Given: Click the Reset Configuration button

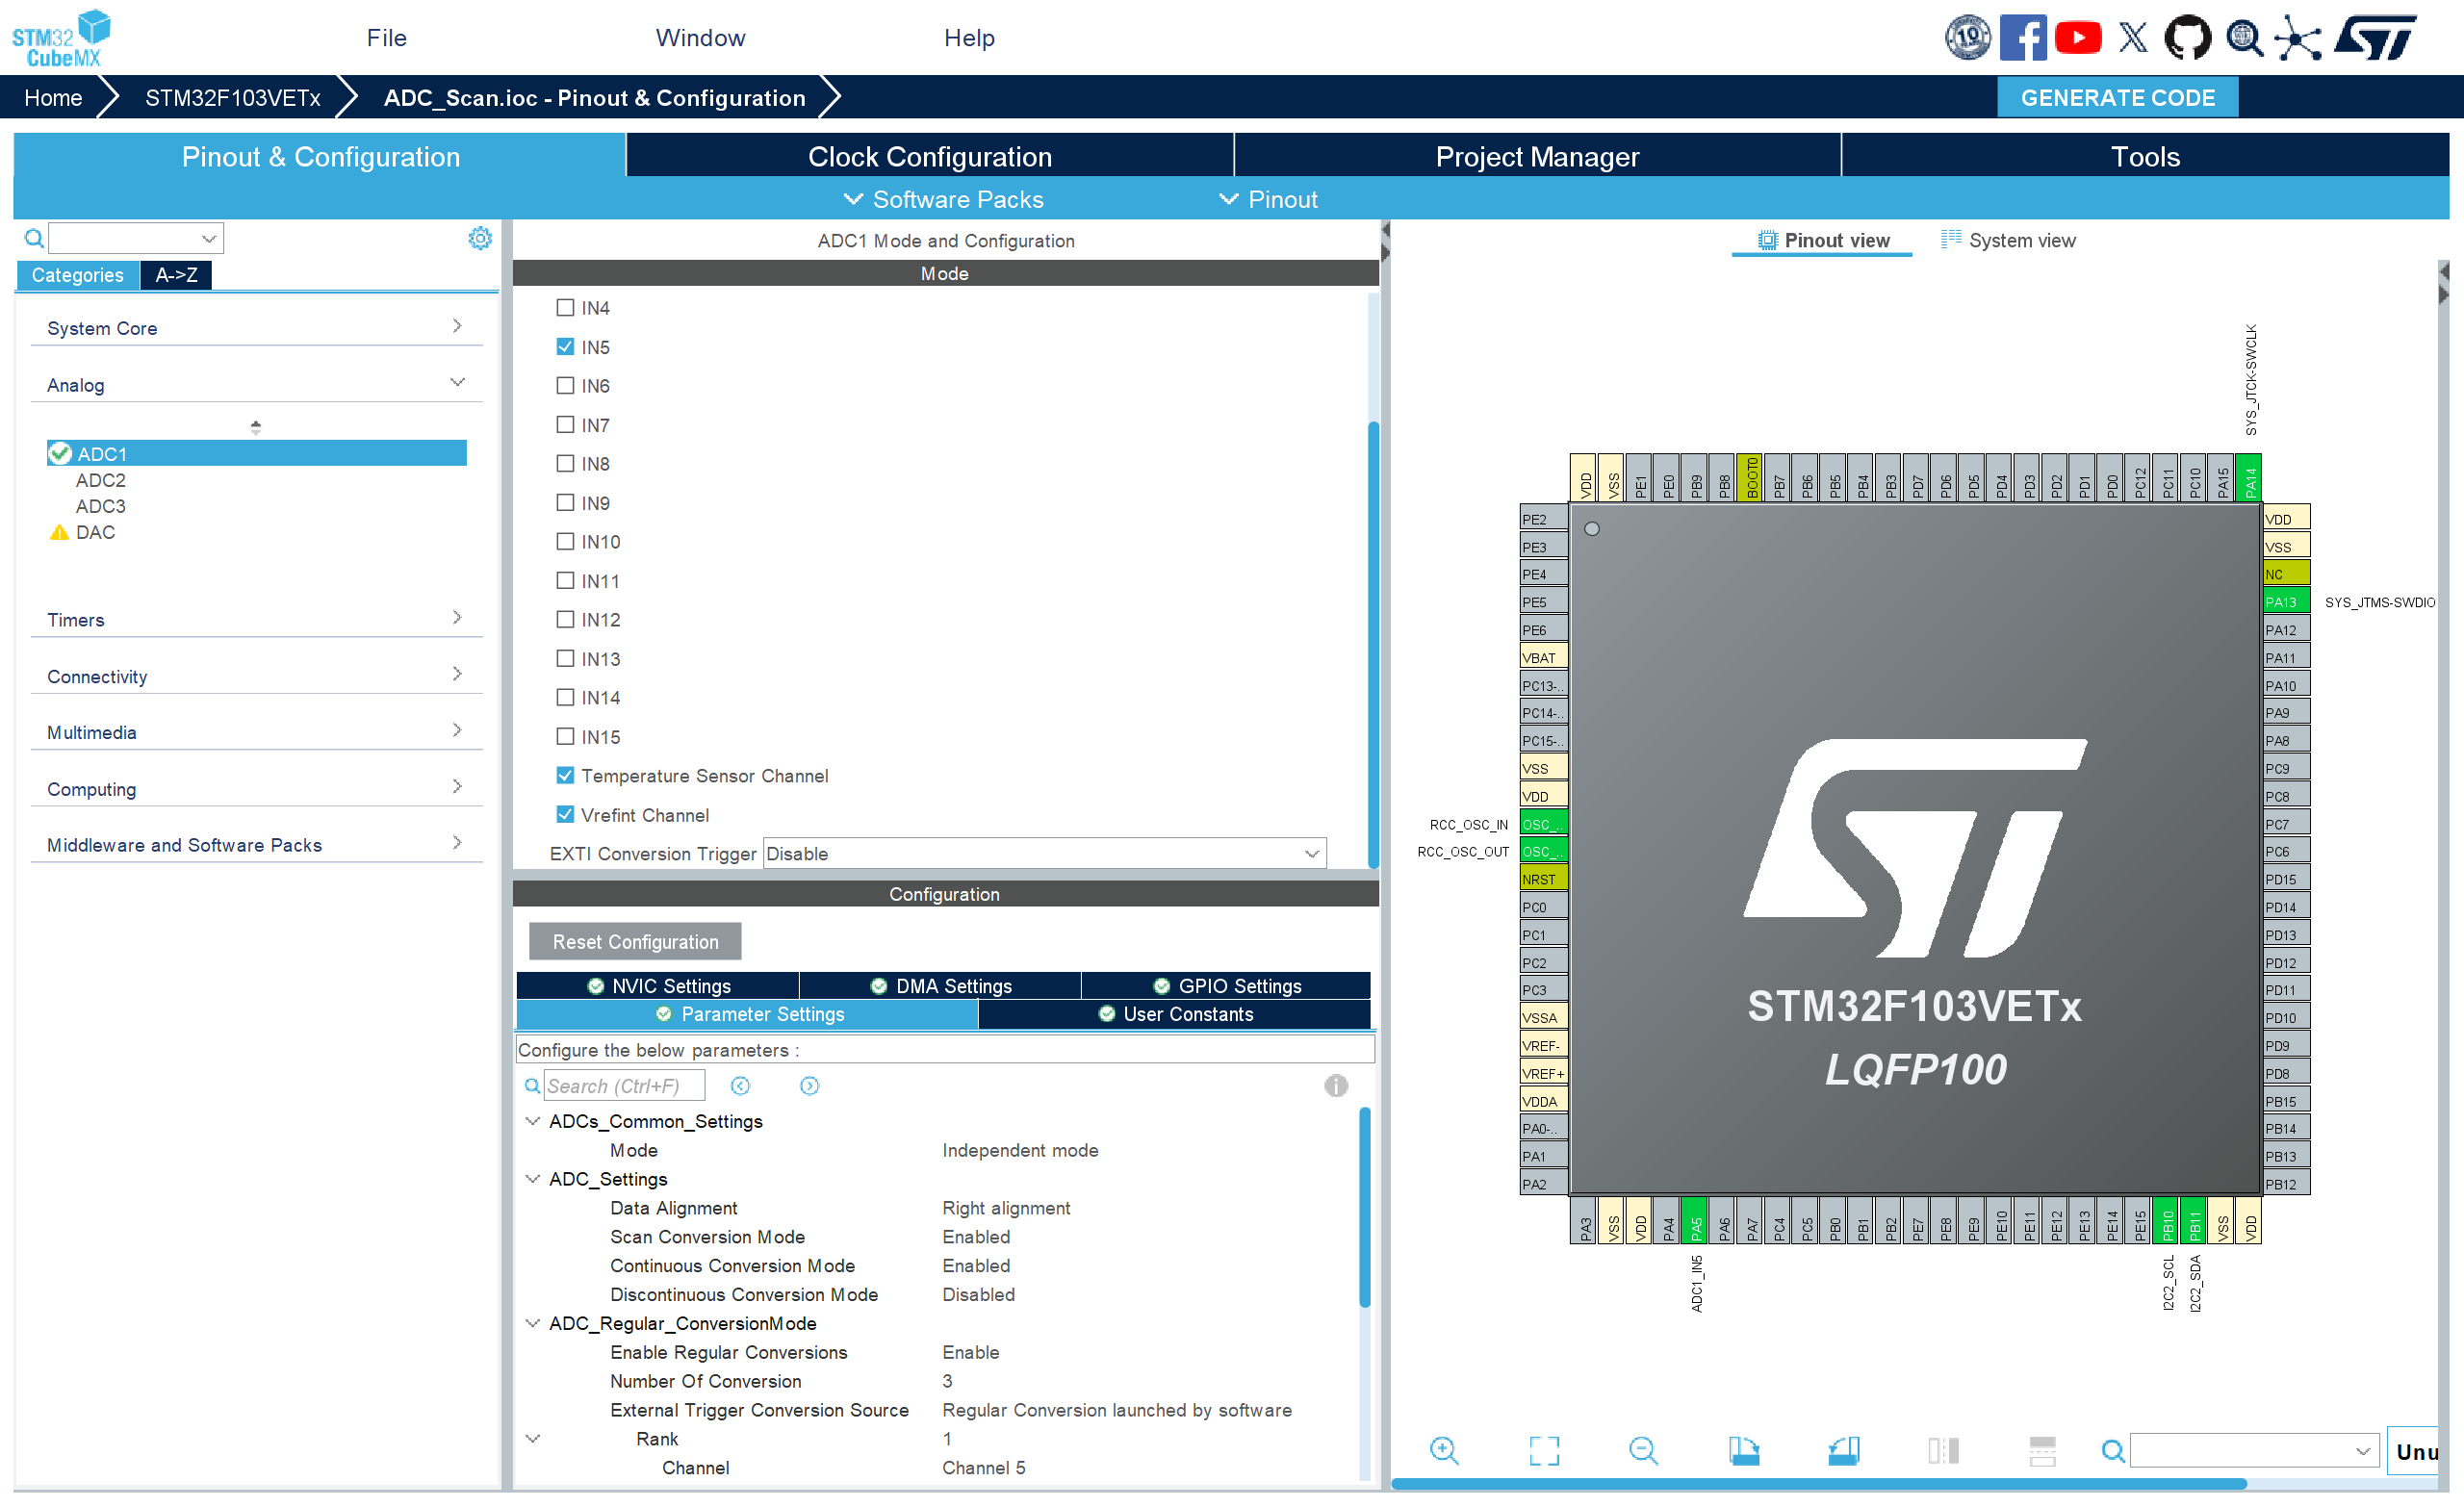Looking at the screenshot, I should (x=635, y=941).
